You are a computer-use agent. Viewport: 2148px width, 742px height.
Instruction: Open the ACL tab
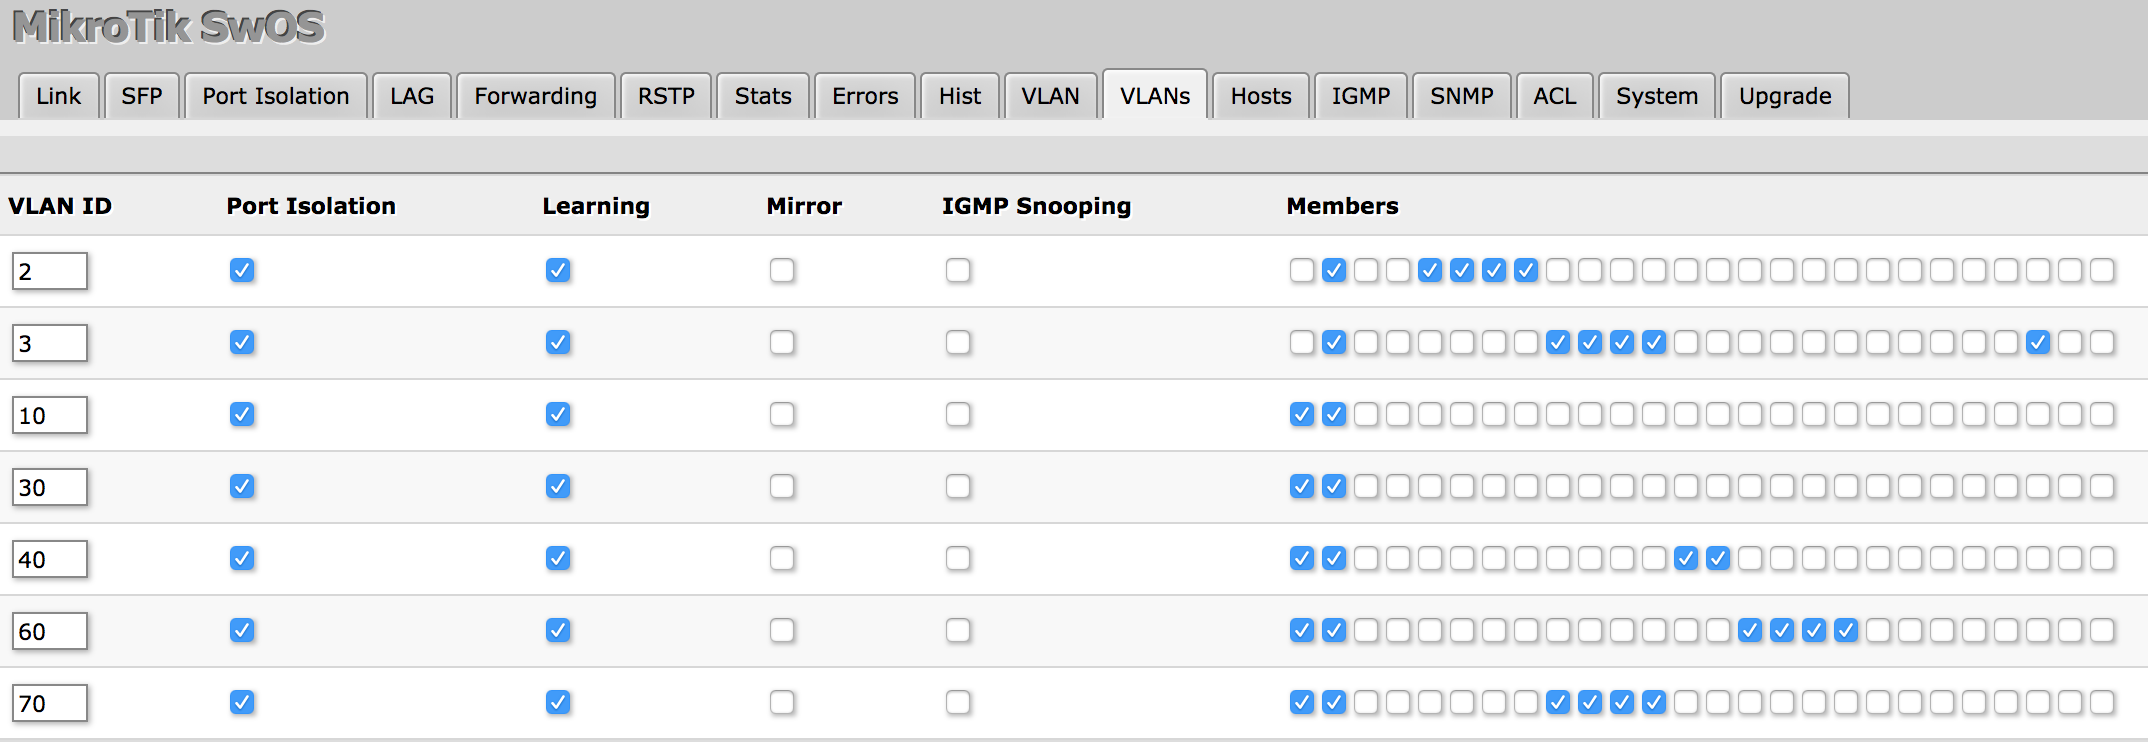1555,96
